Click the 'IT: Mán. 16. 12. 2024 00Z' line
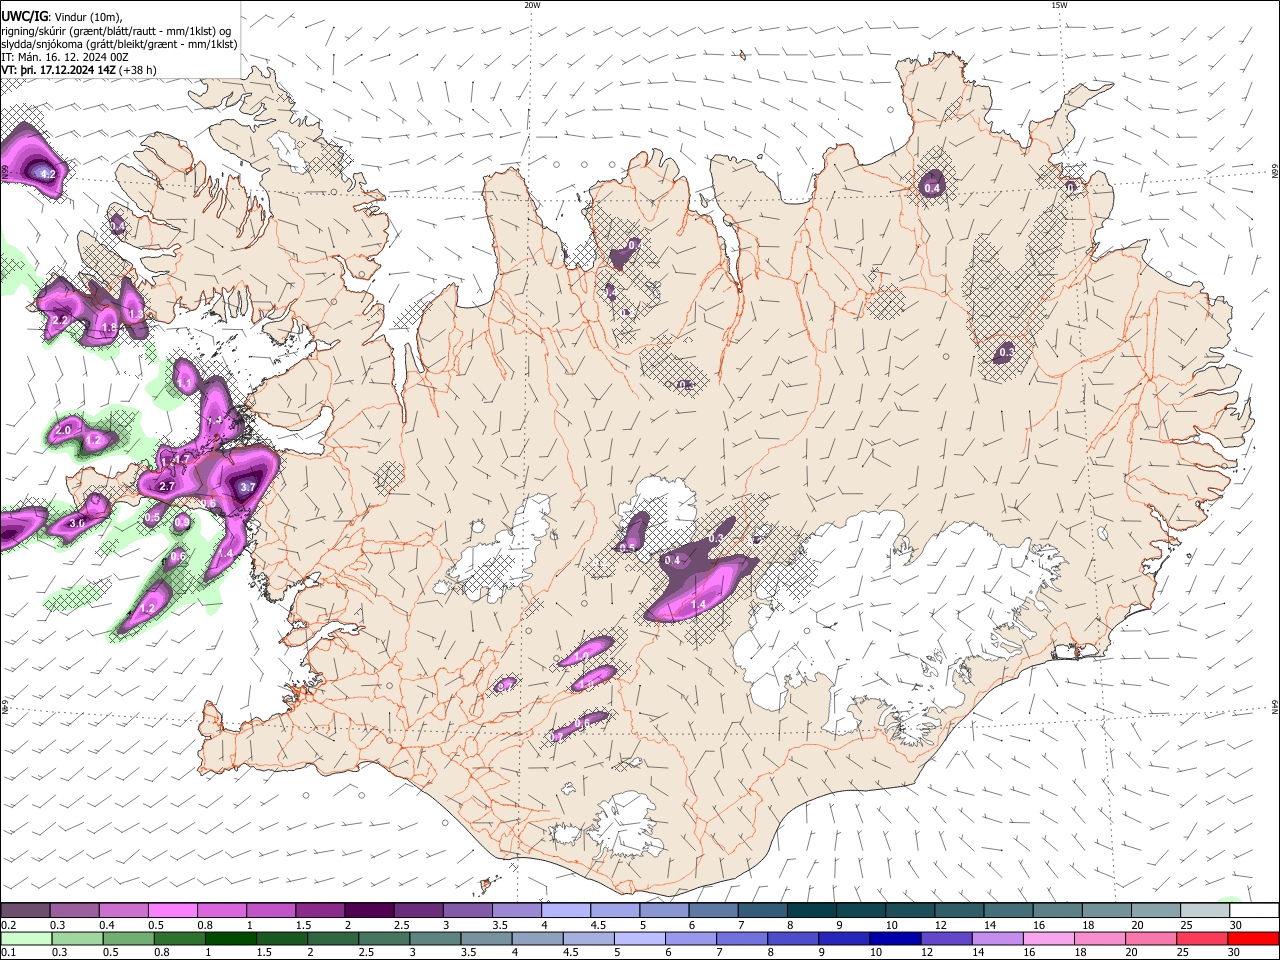The height and width of the screenshot is (960, 1280). 65,57
